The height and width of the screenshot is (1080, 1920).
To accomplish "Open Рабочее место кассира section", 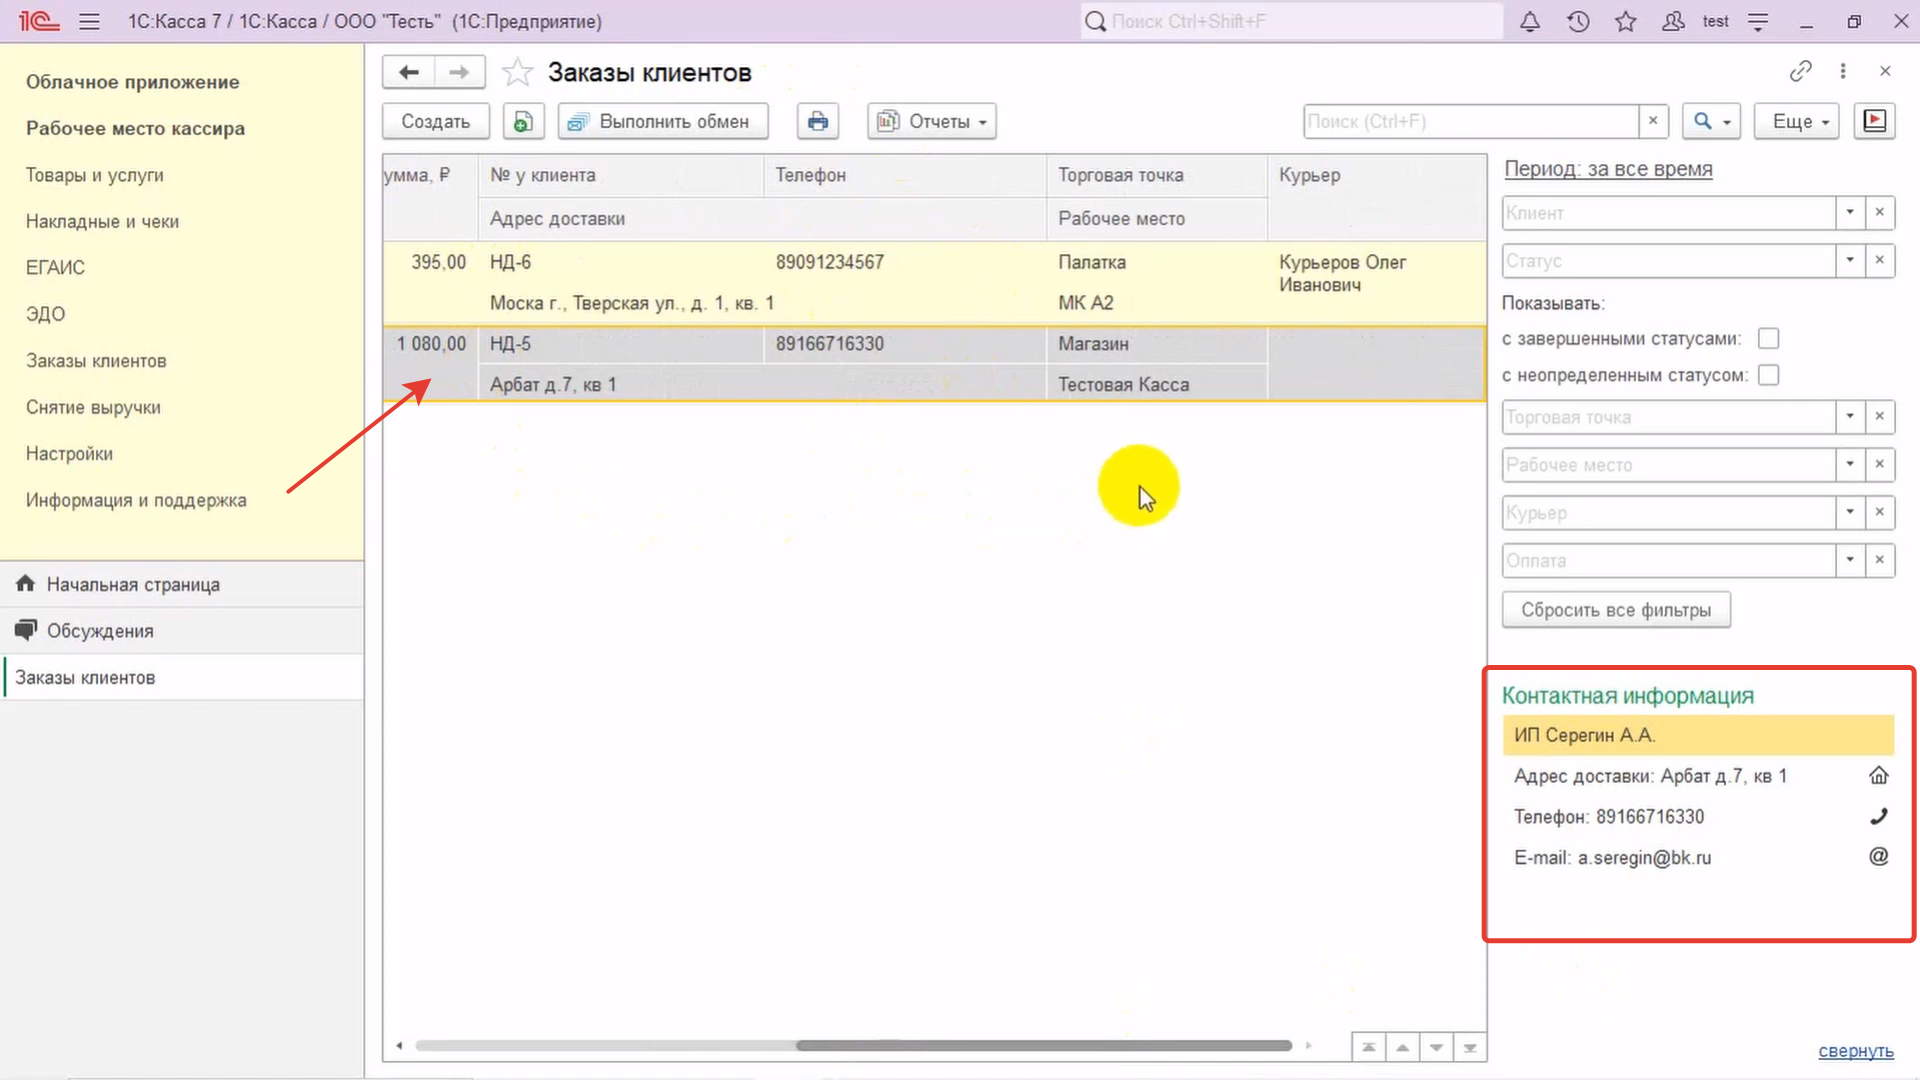I will tap(135, 129).
